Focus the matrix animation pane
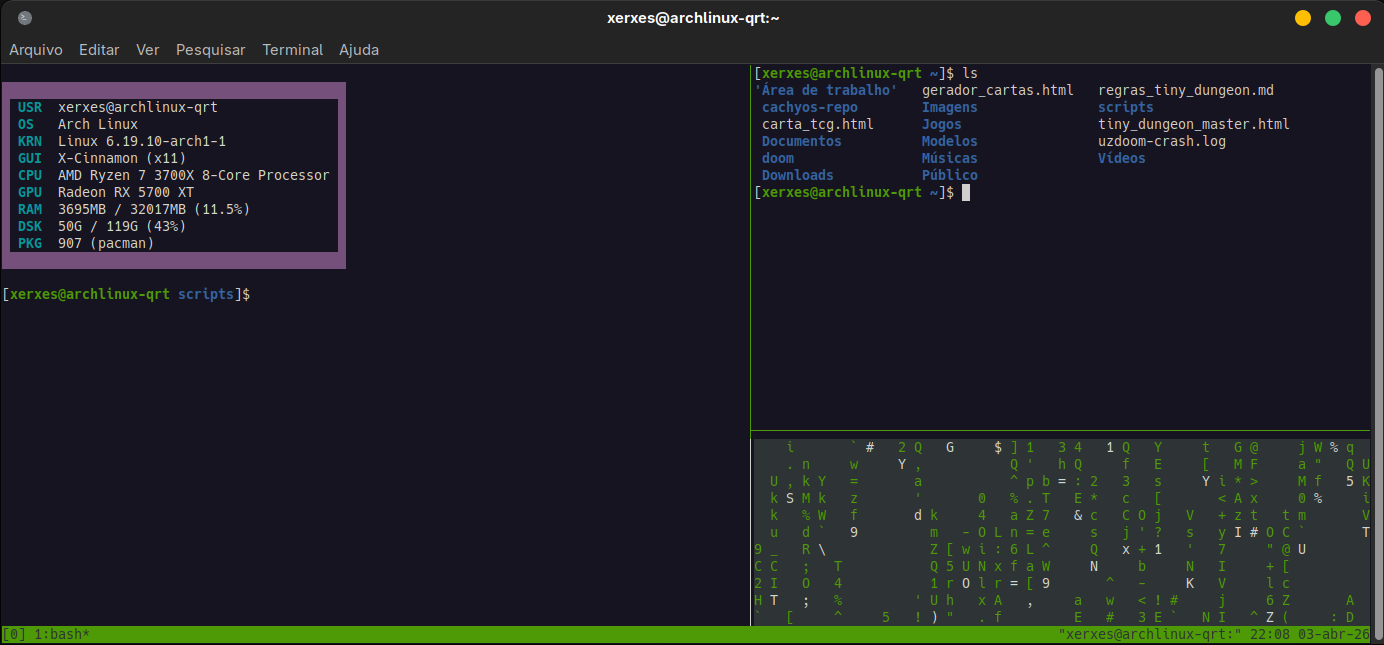The image size is (1384, 645). [1060, 530]
